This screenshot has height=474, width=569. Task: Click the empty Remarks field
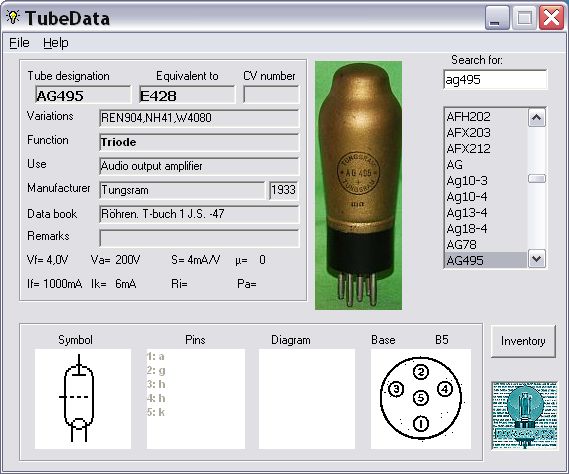(x=199, y=238)
